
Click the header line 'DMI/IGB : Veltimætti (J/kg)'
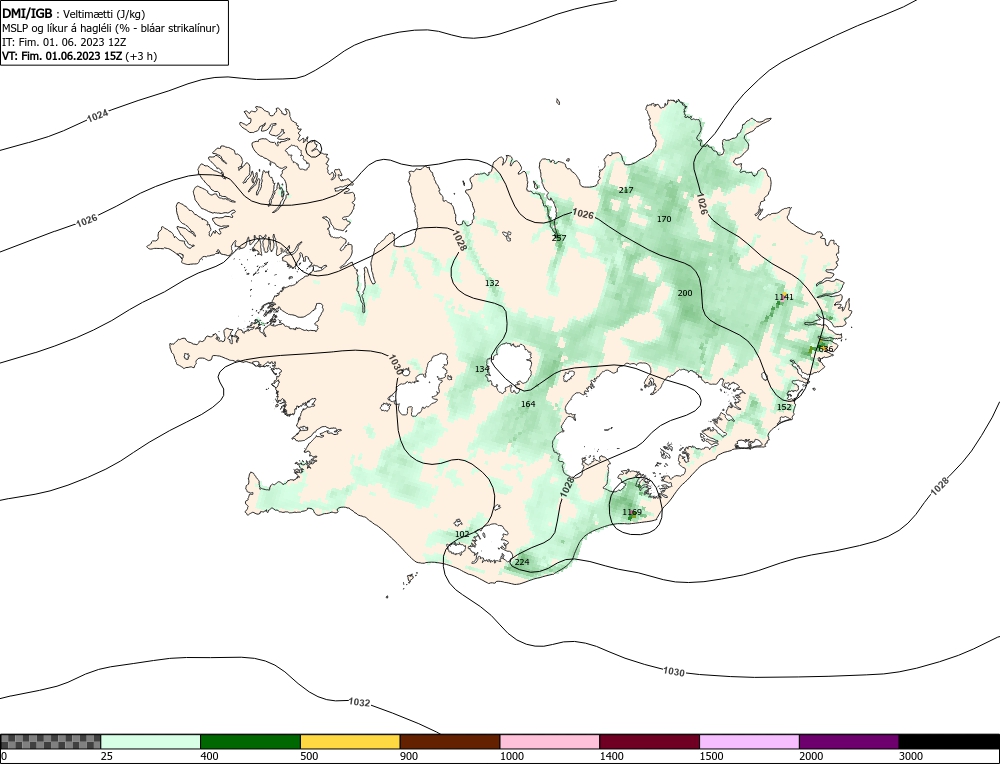click(74, 14)
